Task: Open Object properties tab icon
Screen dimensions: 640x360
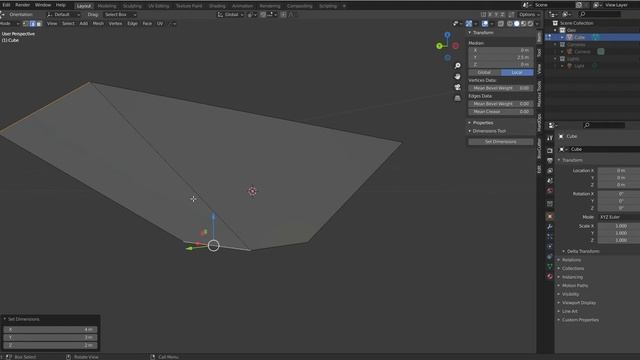Action: (x=550, y=216)
